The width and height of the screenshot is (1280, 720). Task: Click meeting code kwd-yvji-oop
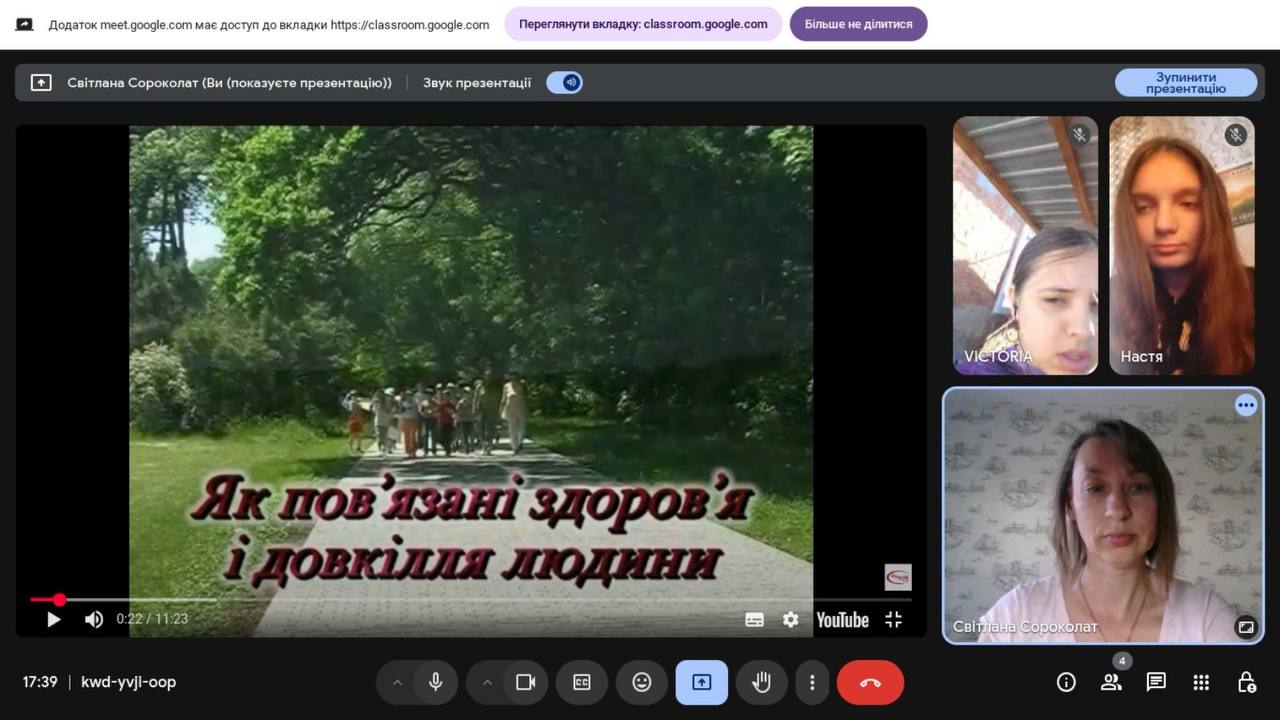point(129,682)
